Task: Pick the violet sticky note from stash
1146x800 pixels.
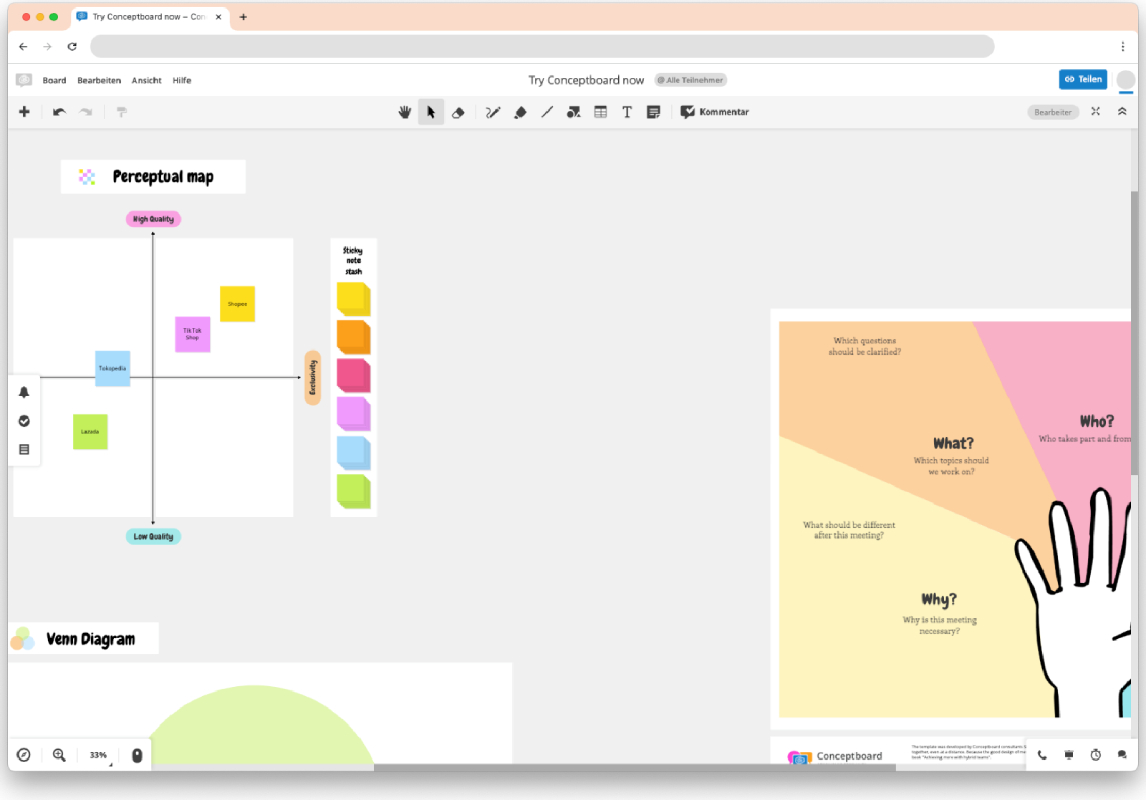Action: coord(353,414)
